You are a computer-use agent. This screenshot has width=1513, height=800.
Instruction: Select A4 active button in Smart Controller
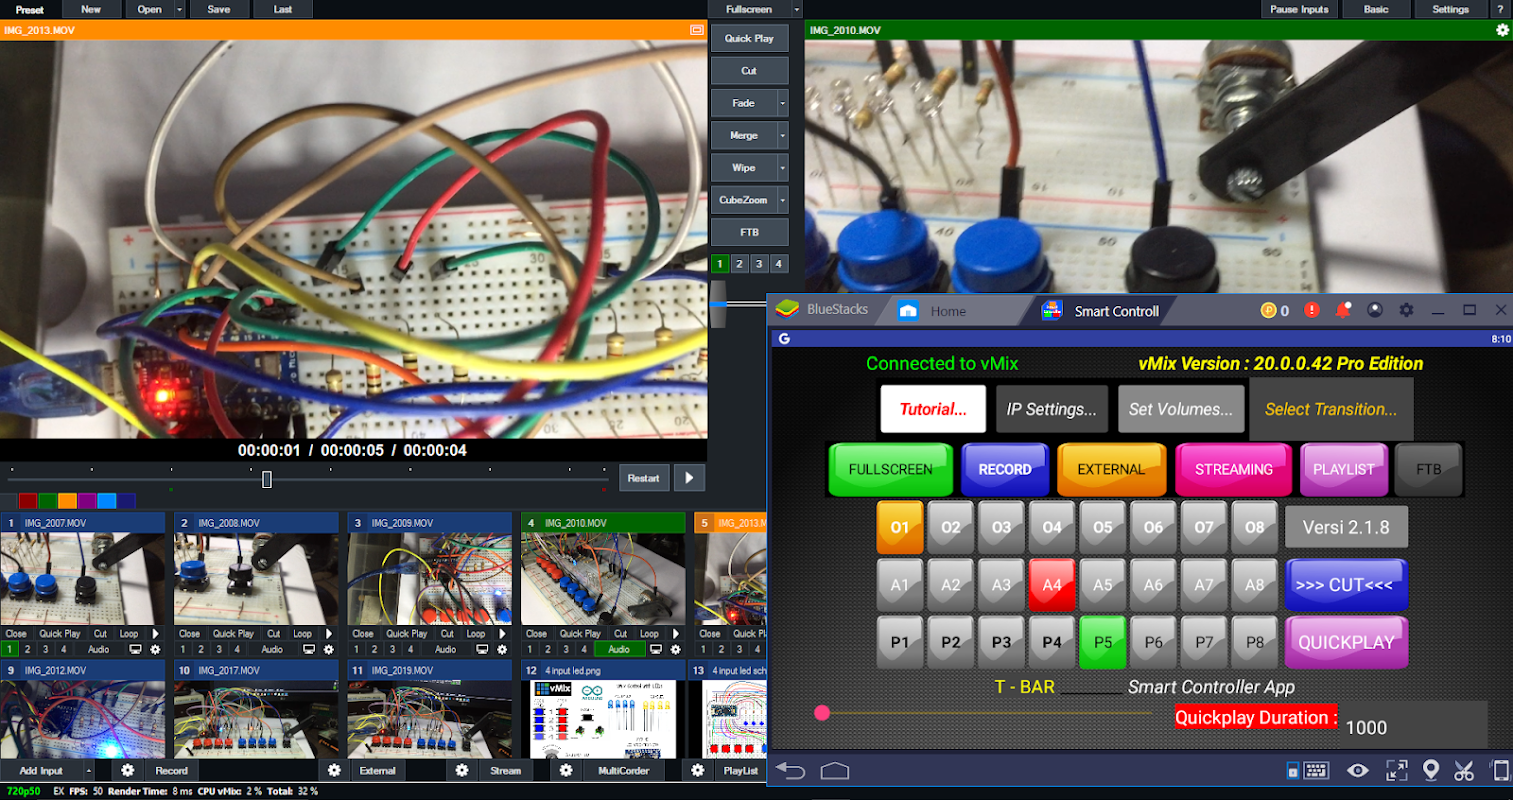[1052, 585]
